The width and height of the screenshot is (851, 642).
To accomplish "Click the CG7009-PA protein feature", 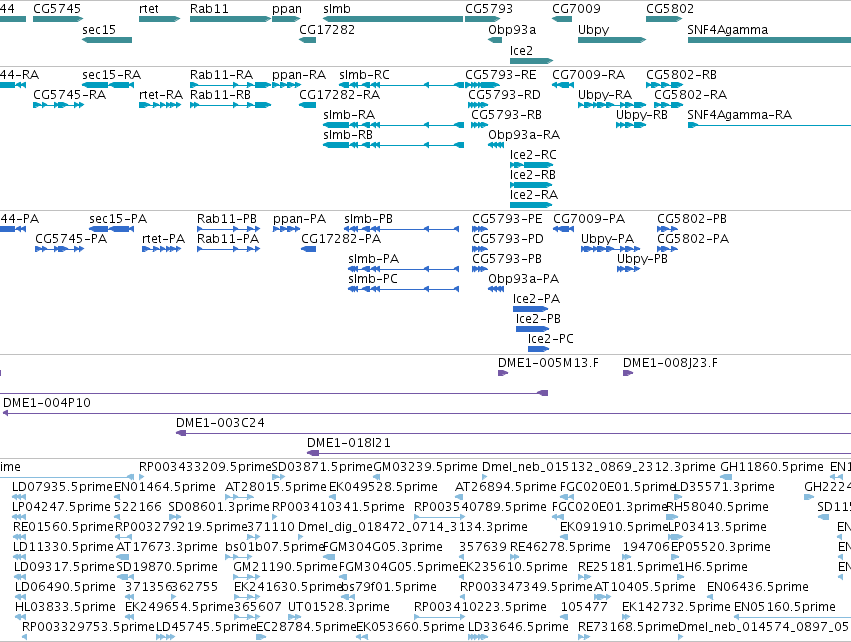I will pos(564,229).
